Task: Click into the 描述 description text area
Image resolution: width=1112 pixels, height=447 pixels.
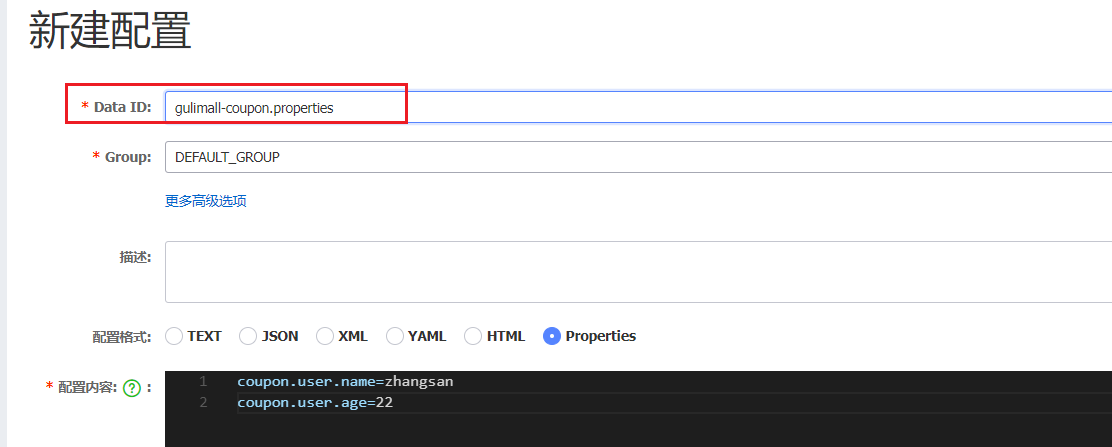Action: click(600, 271)
